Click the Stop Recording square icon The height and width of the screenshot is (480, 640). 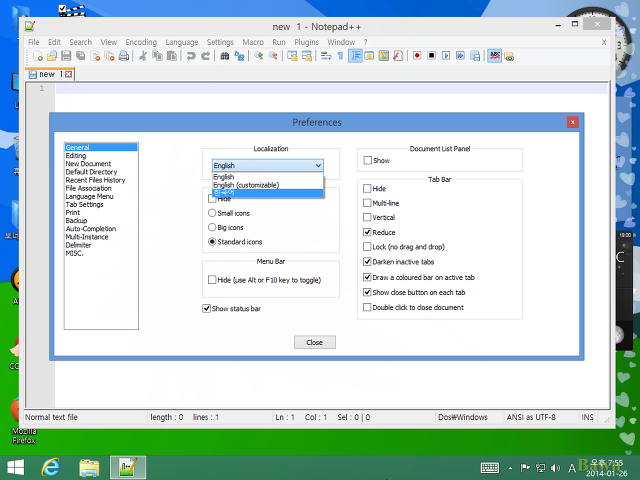[431, 56]
